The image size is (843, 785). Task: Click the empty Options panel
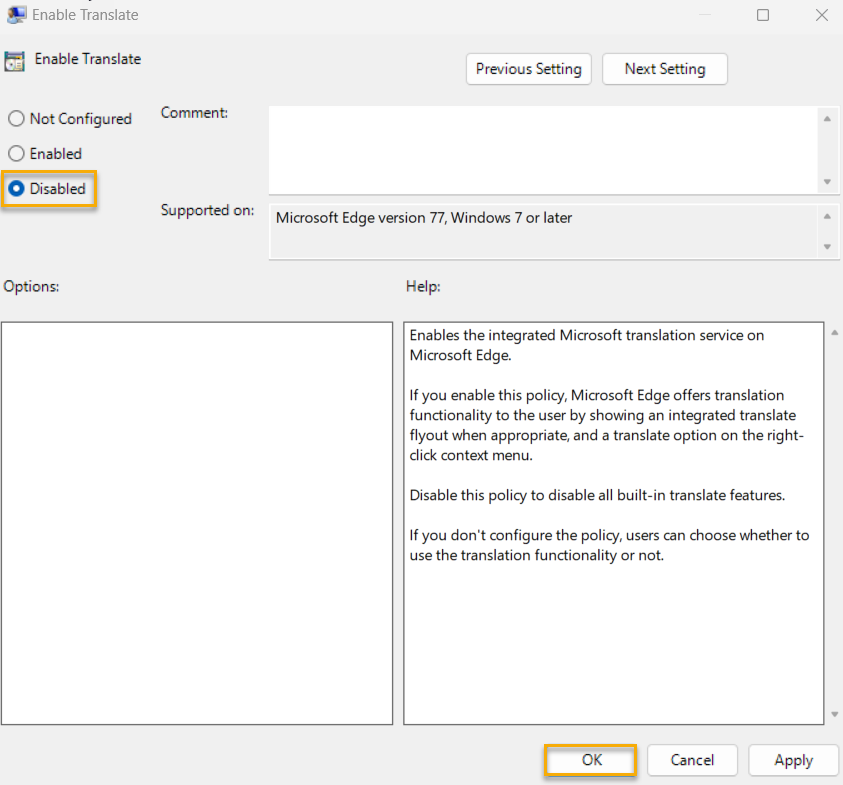pos(197,520)
